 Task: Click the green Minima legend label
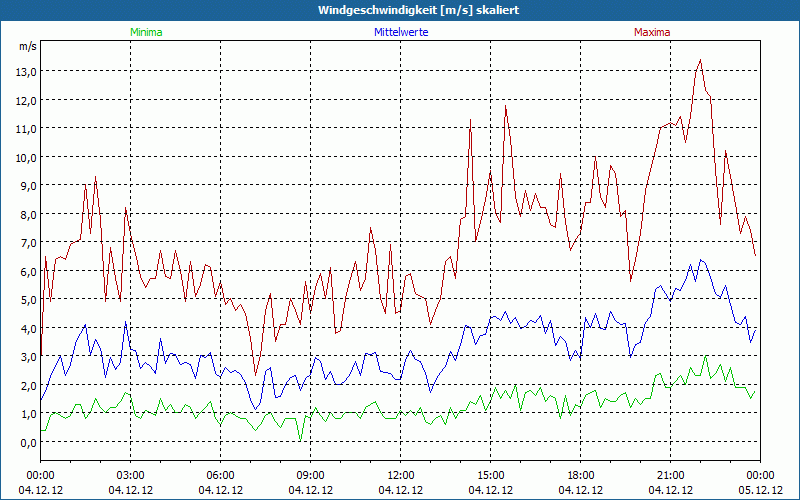click(x=146, y=32)
